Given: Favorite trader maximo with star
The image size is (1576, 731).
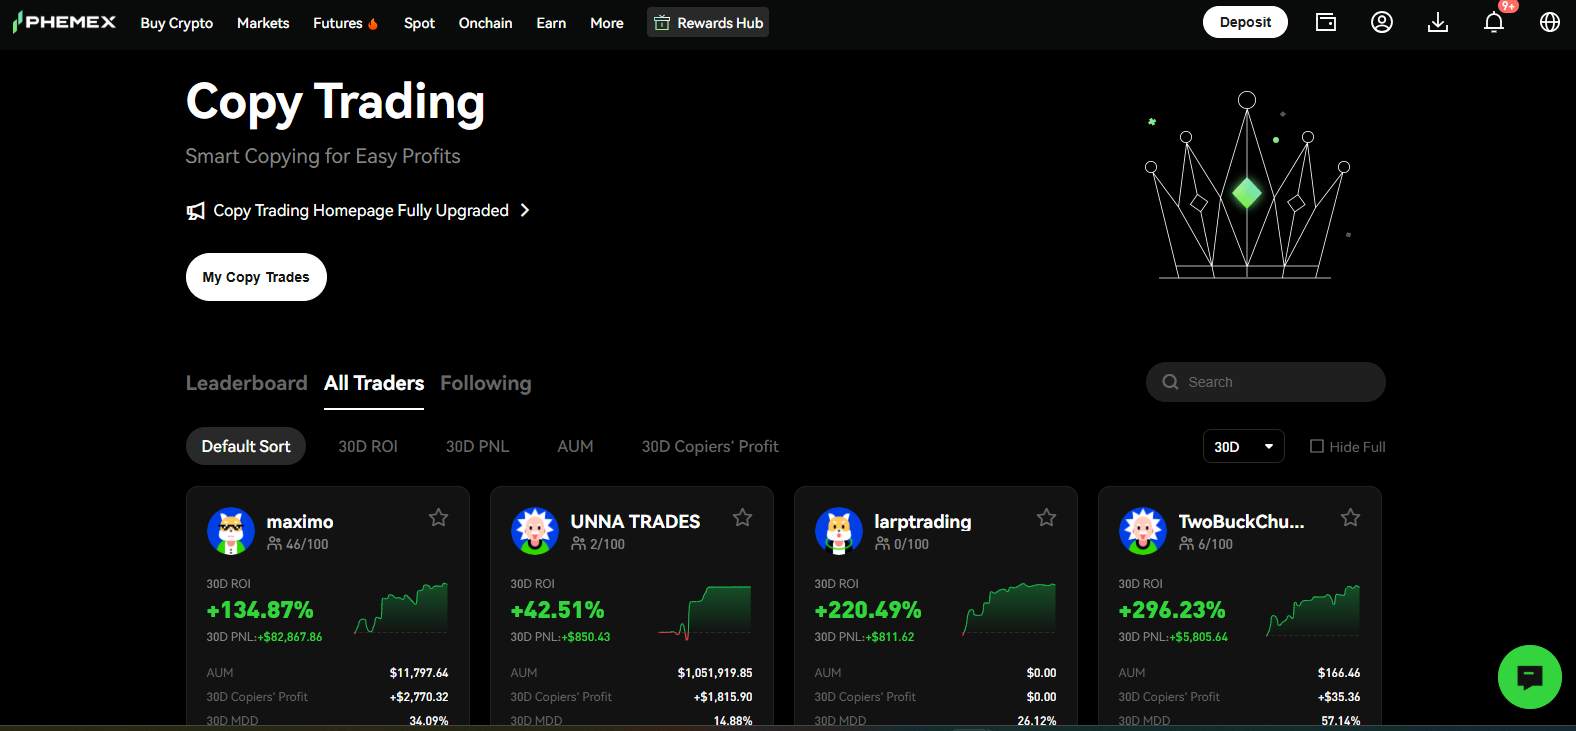Looking at the screenshot, I should [x=438, y=517].
